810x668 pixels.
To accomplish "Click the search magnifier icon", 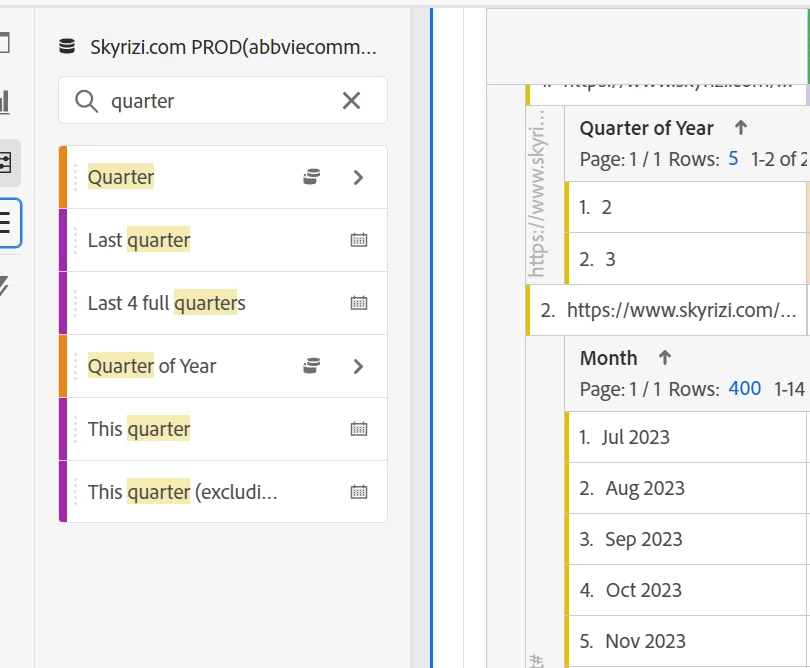I will coord(86,101).
